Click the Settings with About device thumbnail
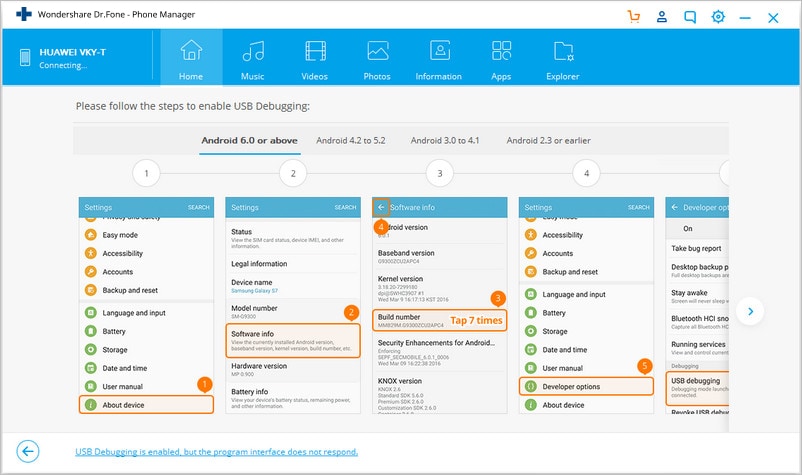This screenshot has height=475, width=802. (146, 305)
